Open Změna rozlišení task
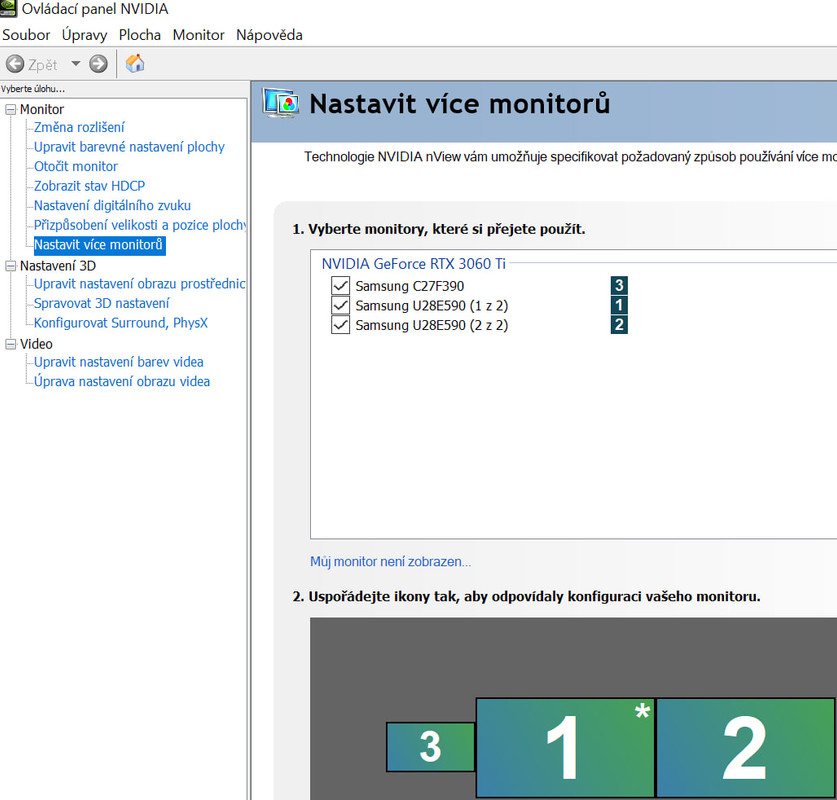Image resolution: width=837 pixels, height=800 pixels. pos(79,127)
